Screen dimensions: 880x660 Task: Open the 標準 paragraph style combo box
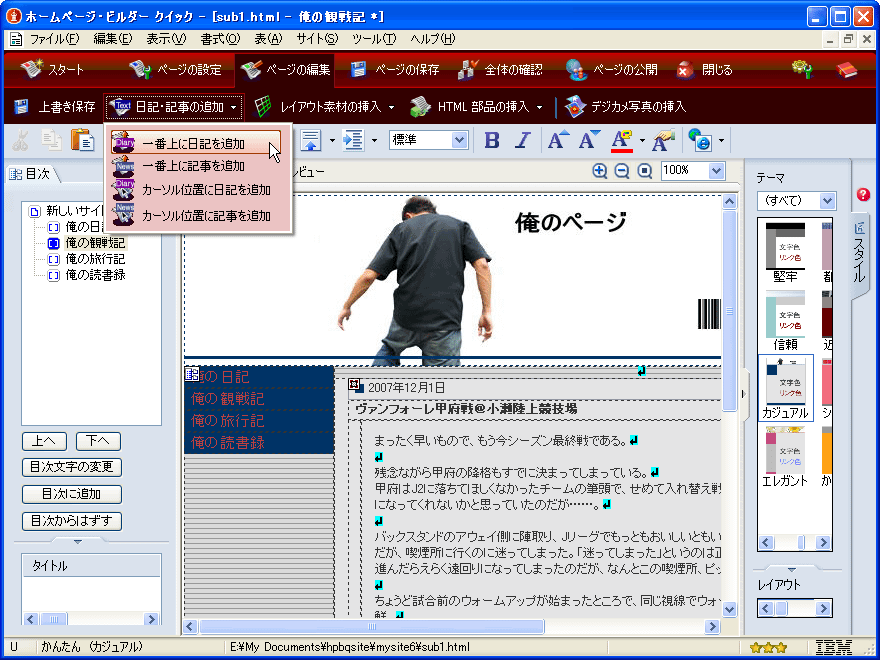pyautogui.click(x=428, y=140)
